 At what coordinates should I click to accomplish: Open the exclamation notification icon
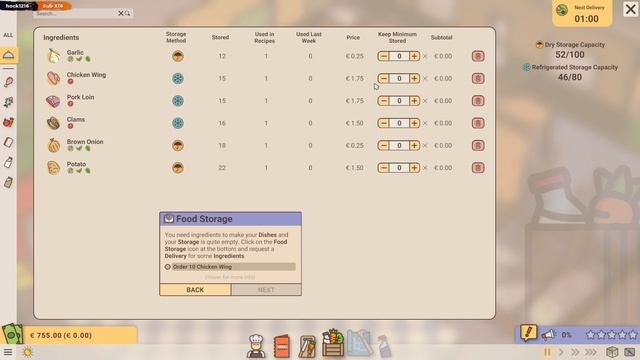(x=528, y=333)
